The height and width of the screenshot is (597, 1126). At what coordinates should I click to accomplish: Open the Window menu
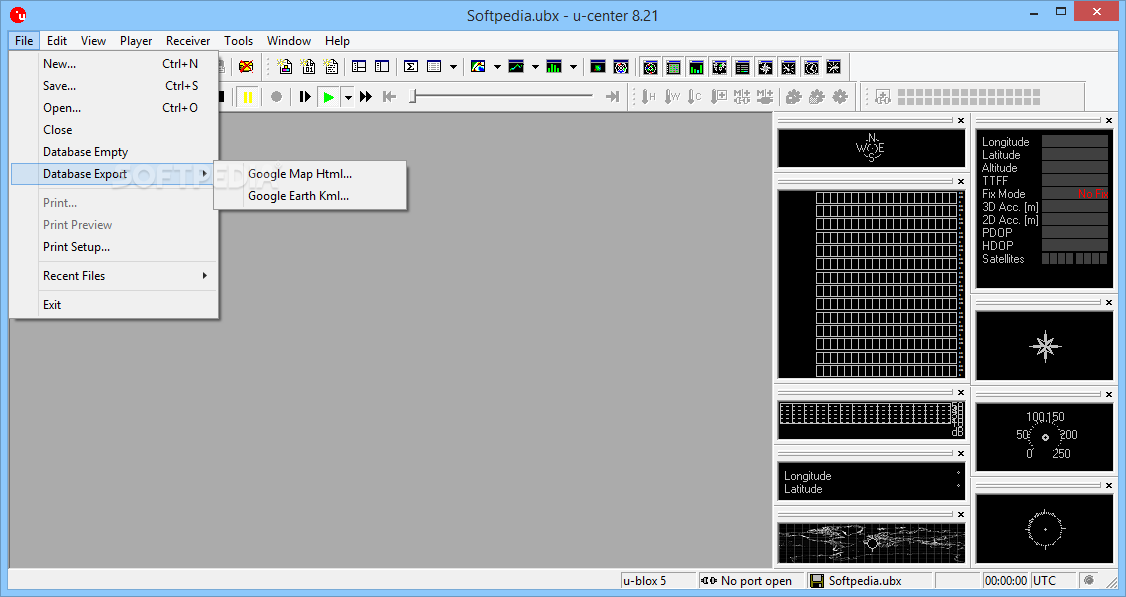[289, 41]
